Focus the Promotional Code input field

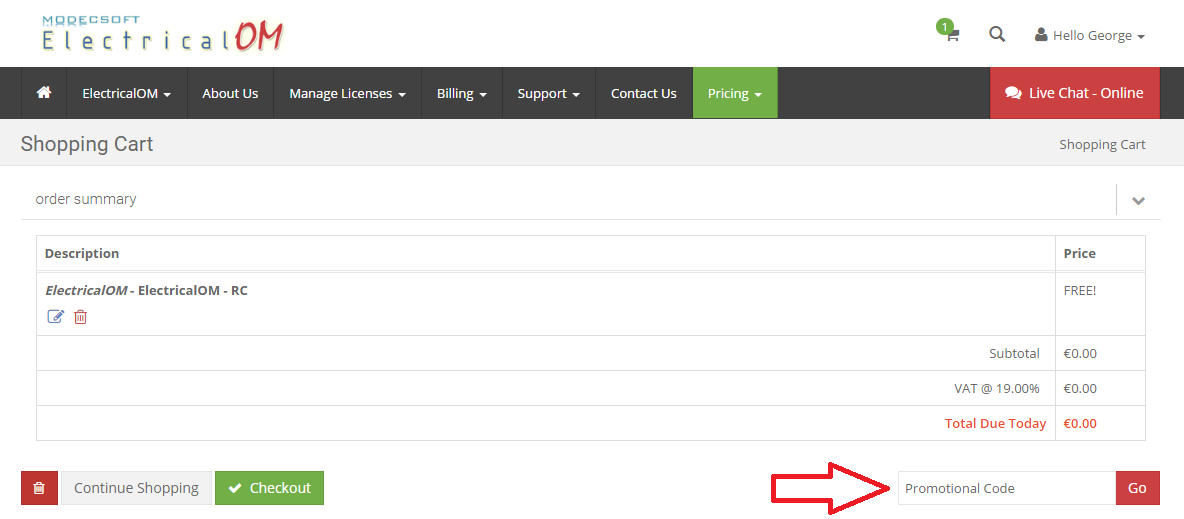pos(1007,488)
